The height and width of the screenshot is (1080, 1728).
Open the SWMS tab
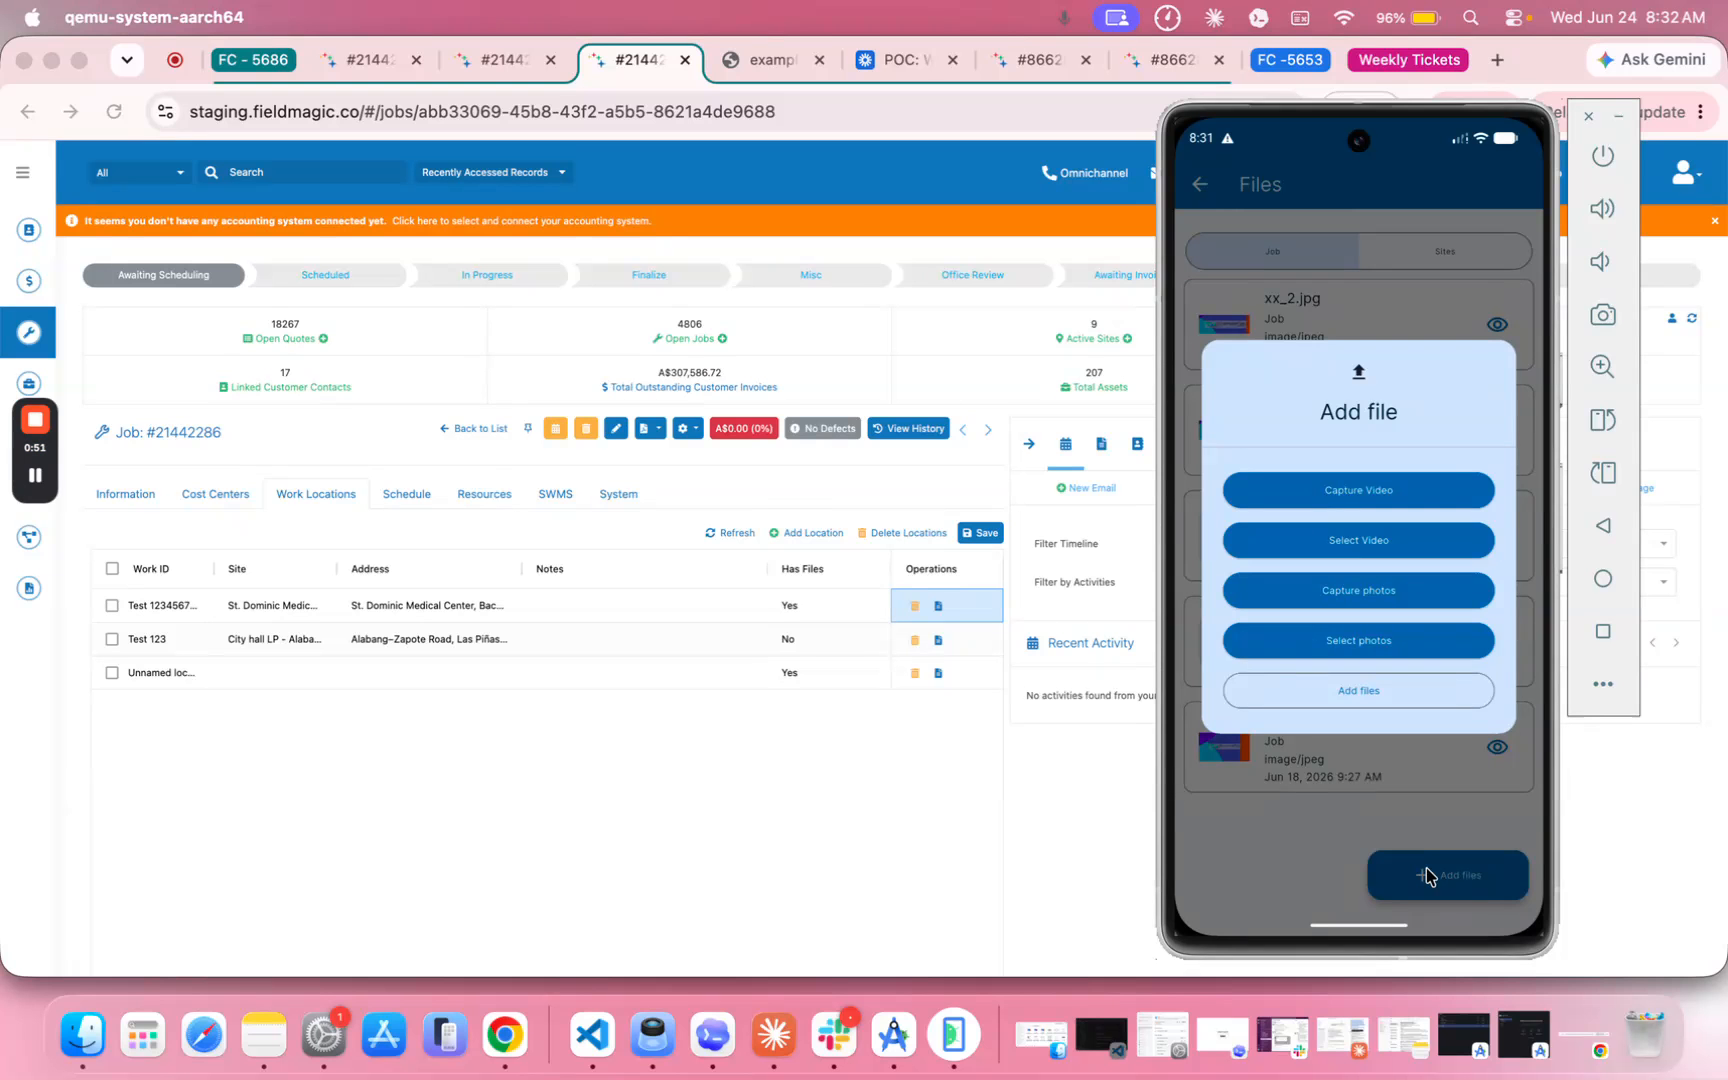555,494
